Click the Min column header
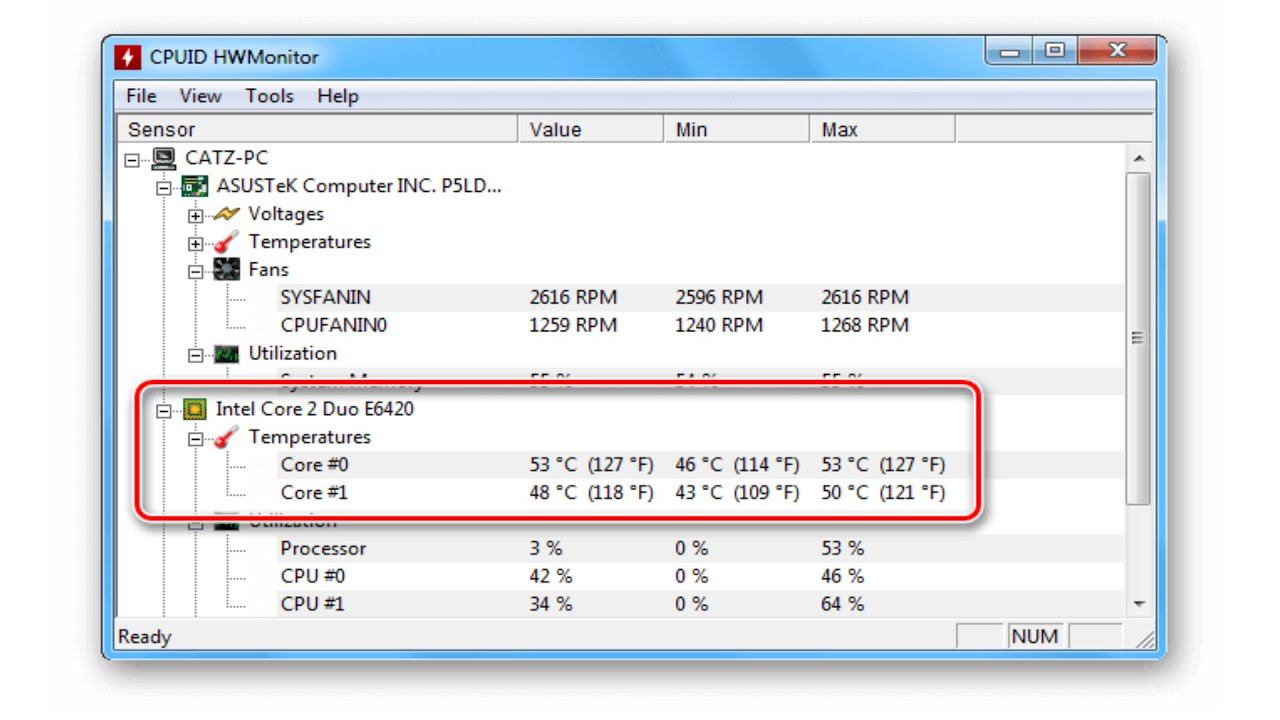Screen dimensions: 1280x720 [737, 130]
